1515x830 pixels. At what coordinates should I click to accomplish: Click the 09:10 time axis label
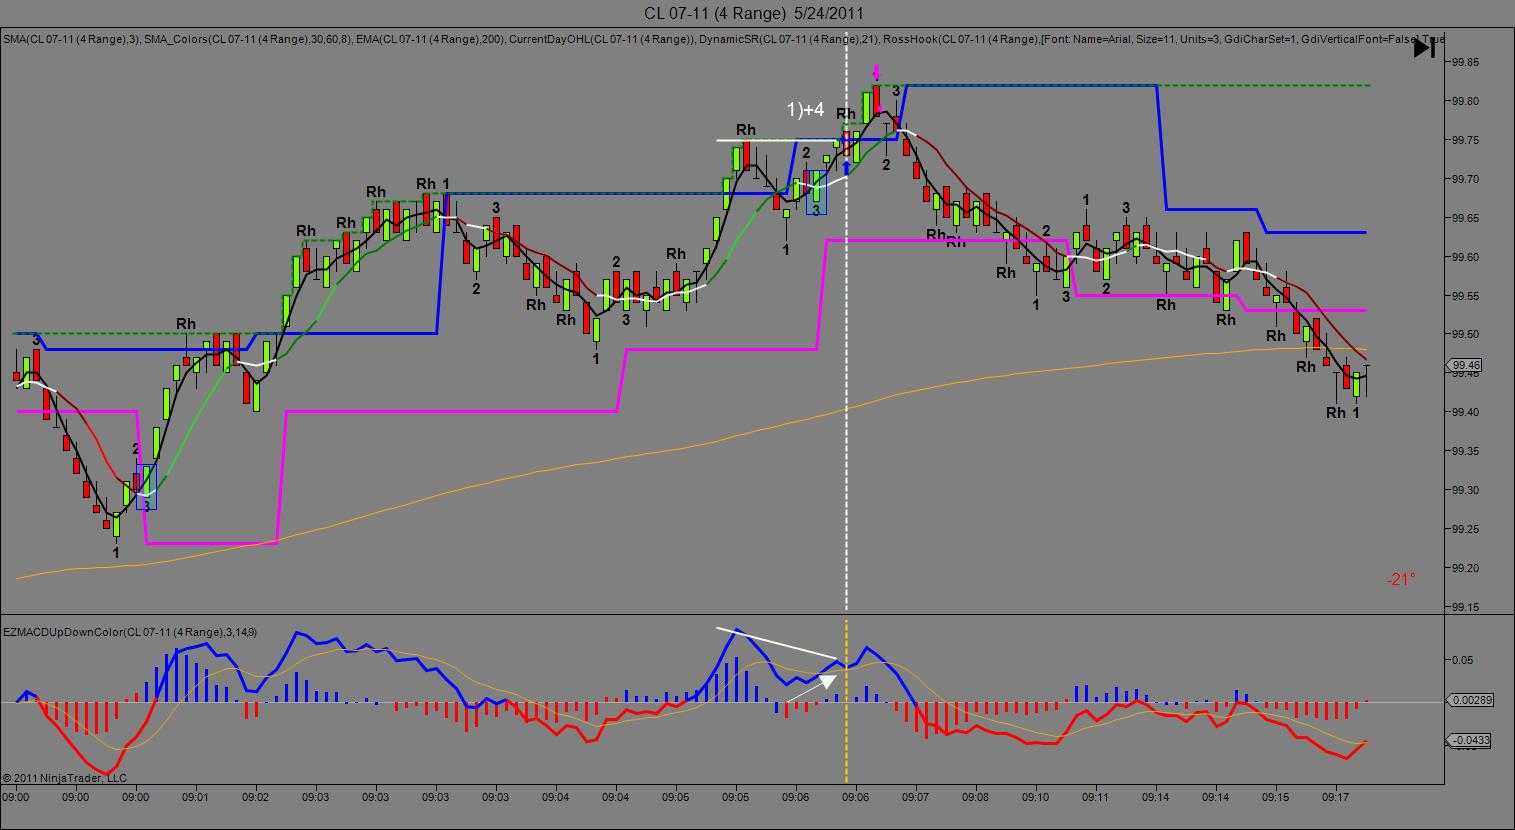pyautogui.click(x=1036, y=797)
